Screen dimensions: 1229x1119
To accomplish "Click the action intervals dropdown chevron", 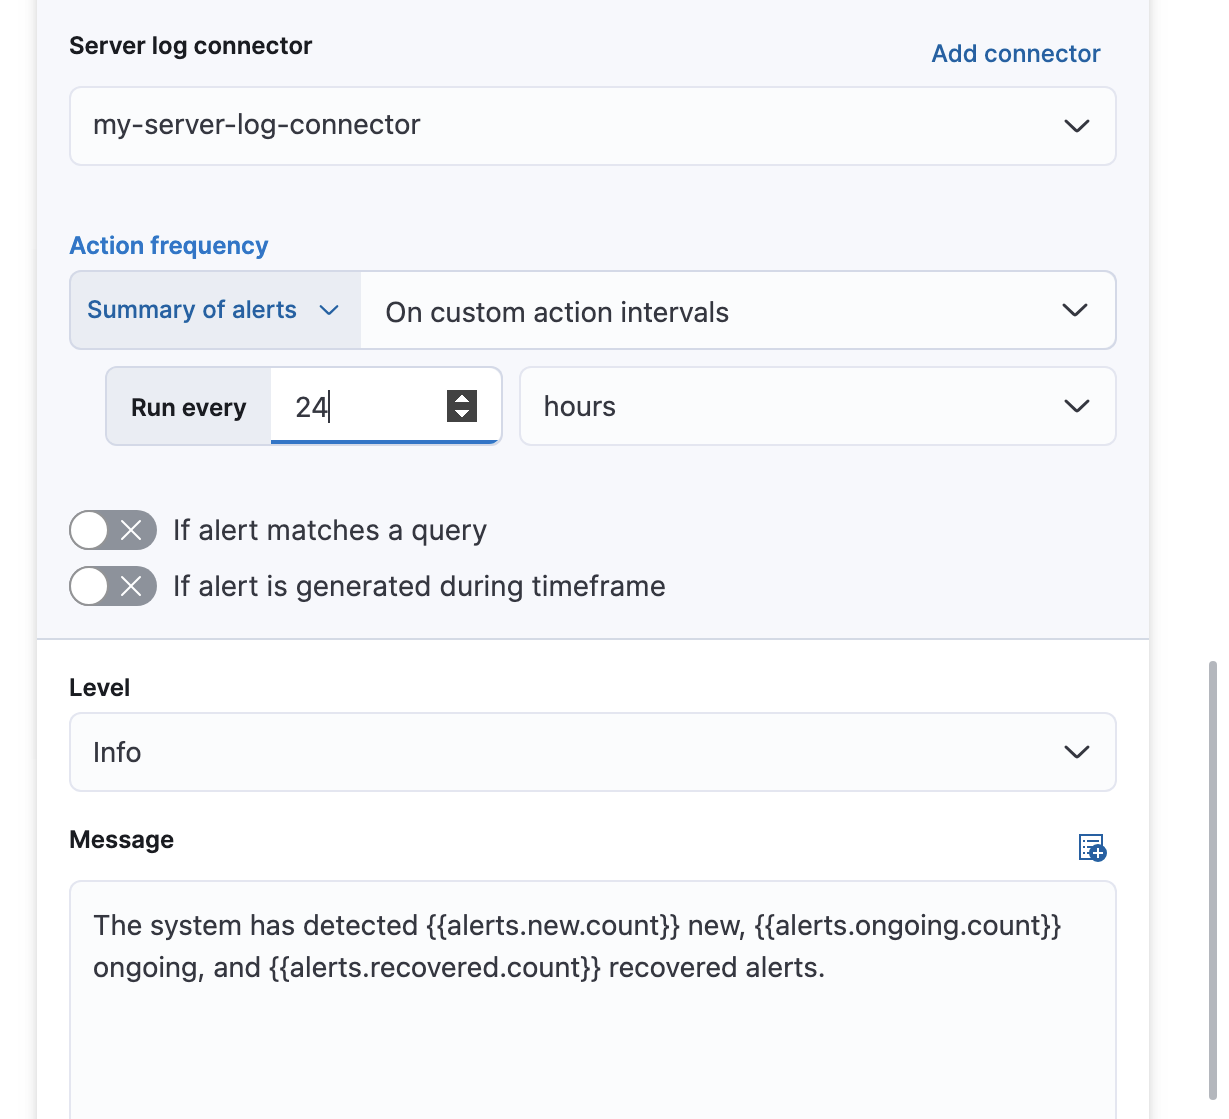I will coord(1075,310).
